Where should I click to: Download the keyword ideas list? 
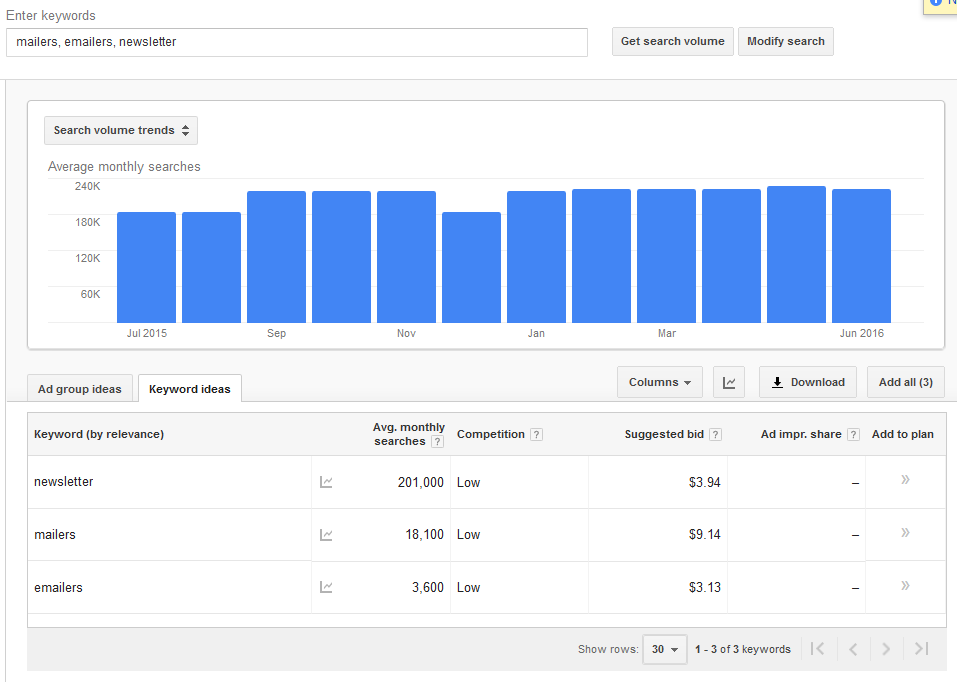click(808, 382)
